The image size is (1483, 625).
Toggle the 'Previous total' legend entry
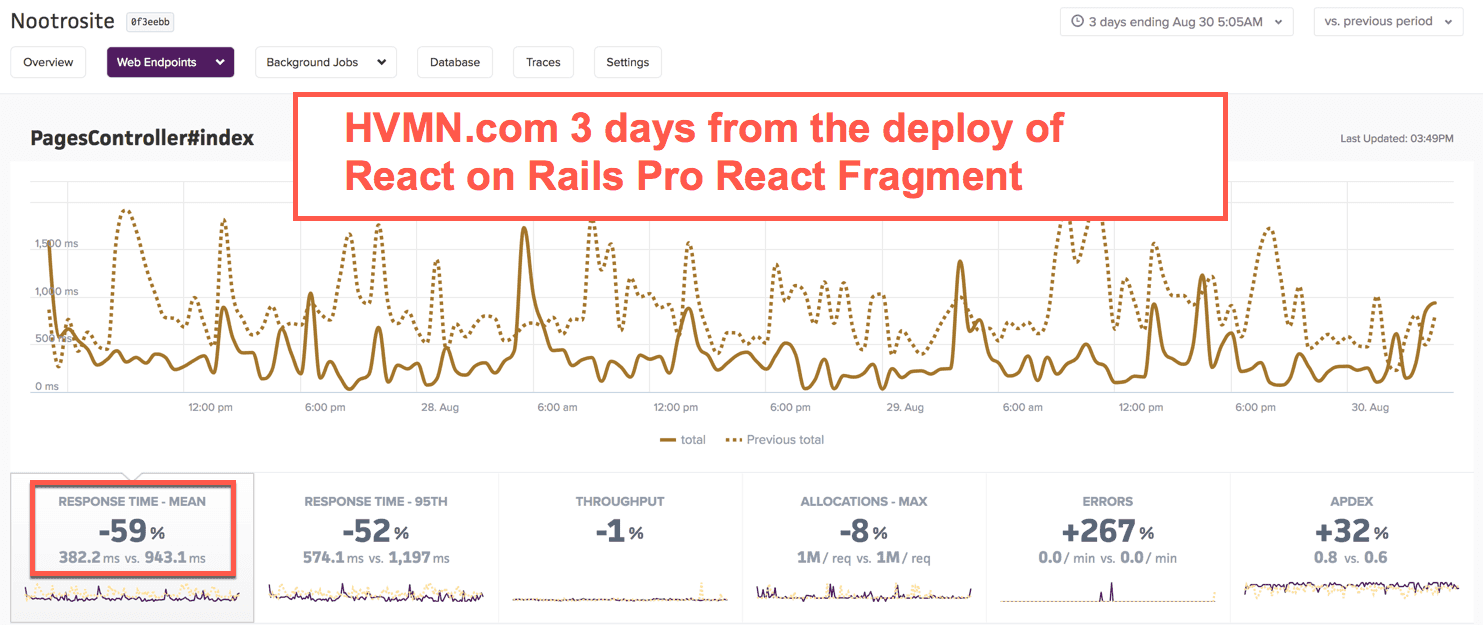coord(774,439)
